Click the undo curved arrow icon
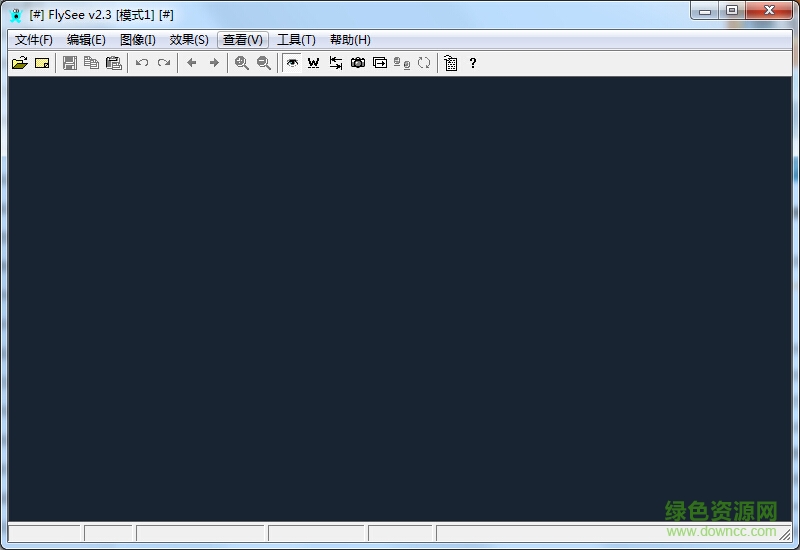 [x=142, y=63]
